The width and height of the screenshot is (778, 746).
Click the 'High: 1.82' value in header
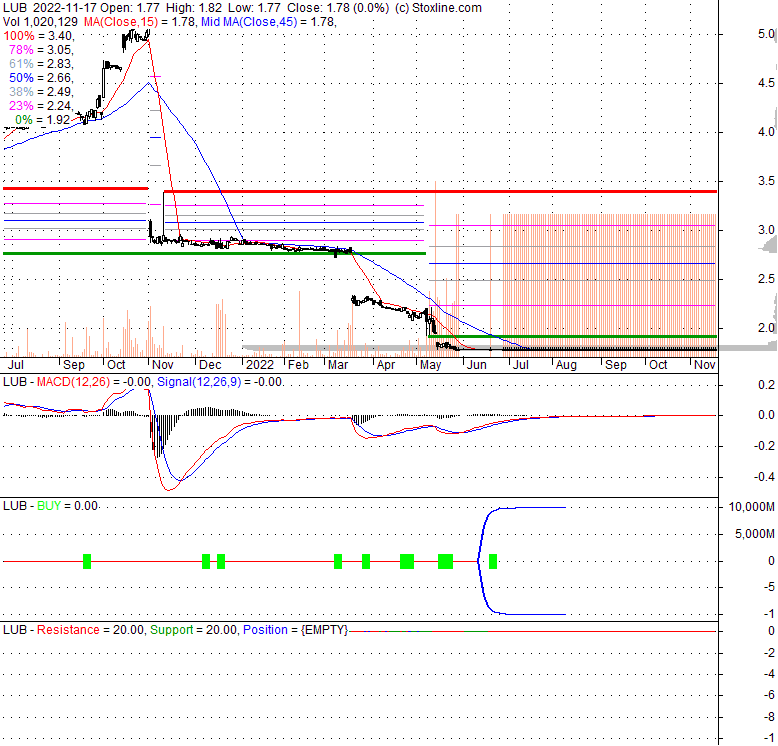194,8
